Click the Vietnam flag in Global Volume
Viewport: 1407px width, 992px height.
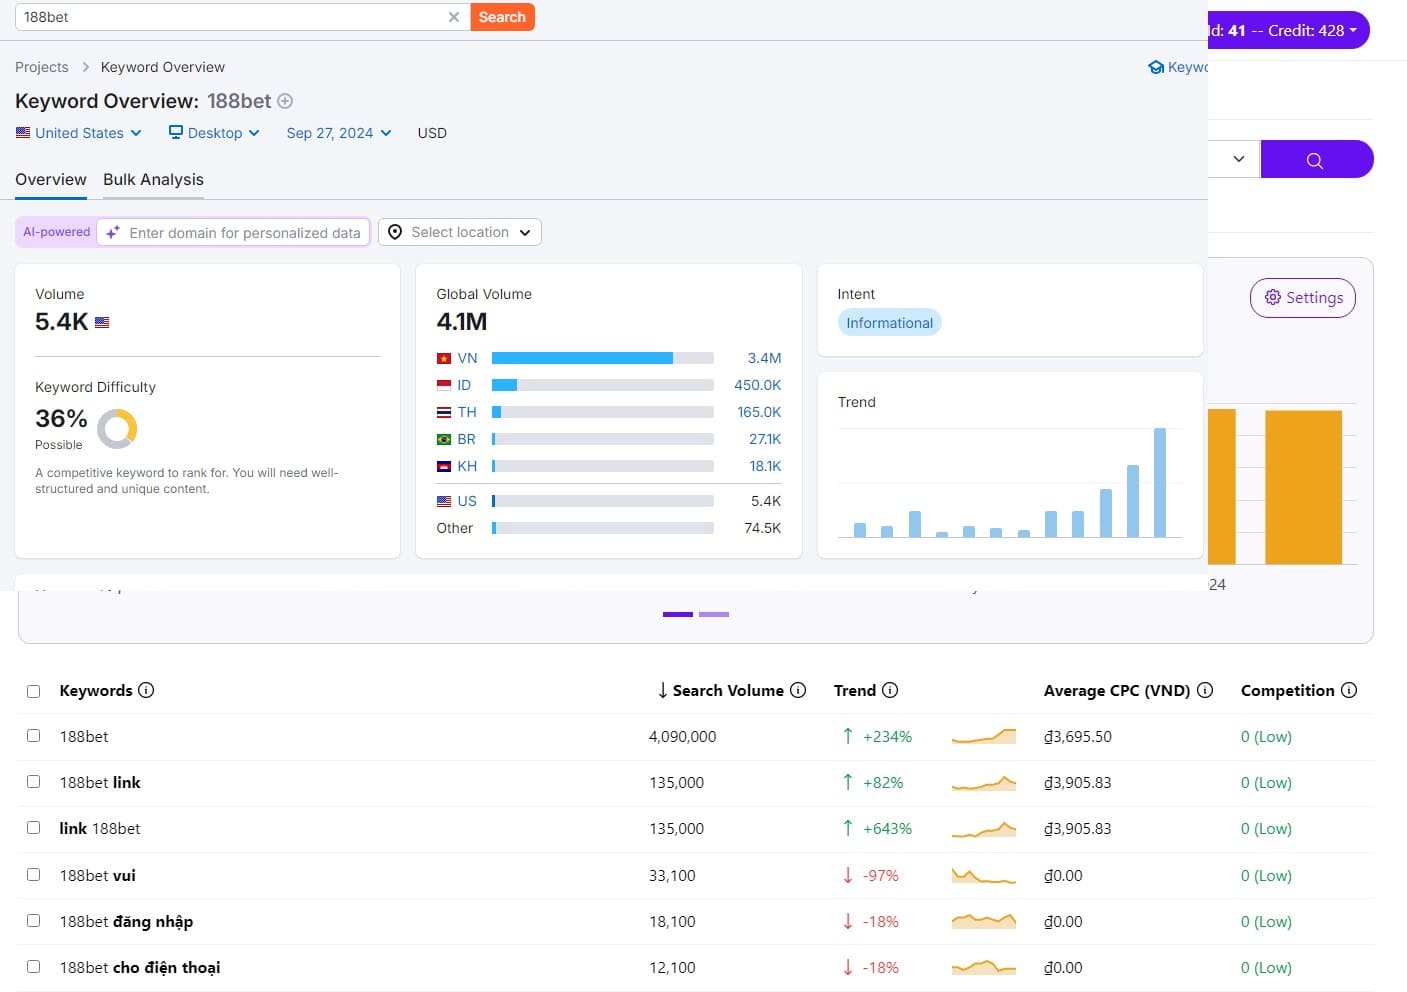pos(444,358)
